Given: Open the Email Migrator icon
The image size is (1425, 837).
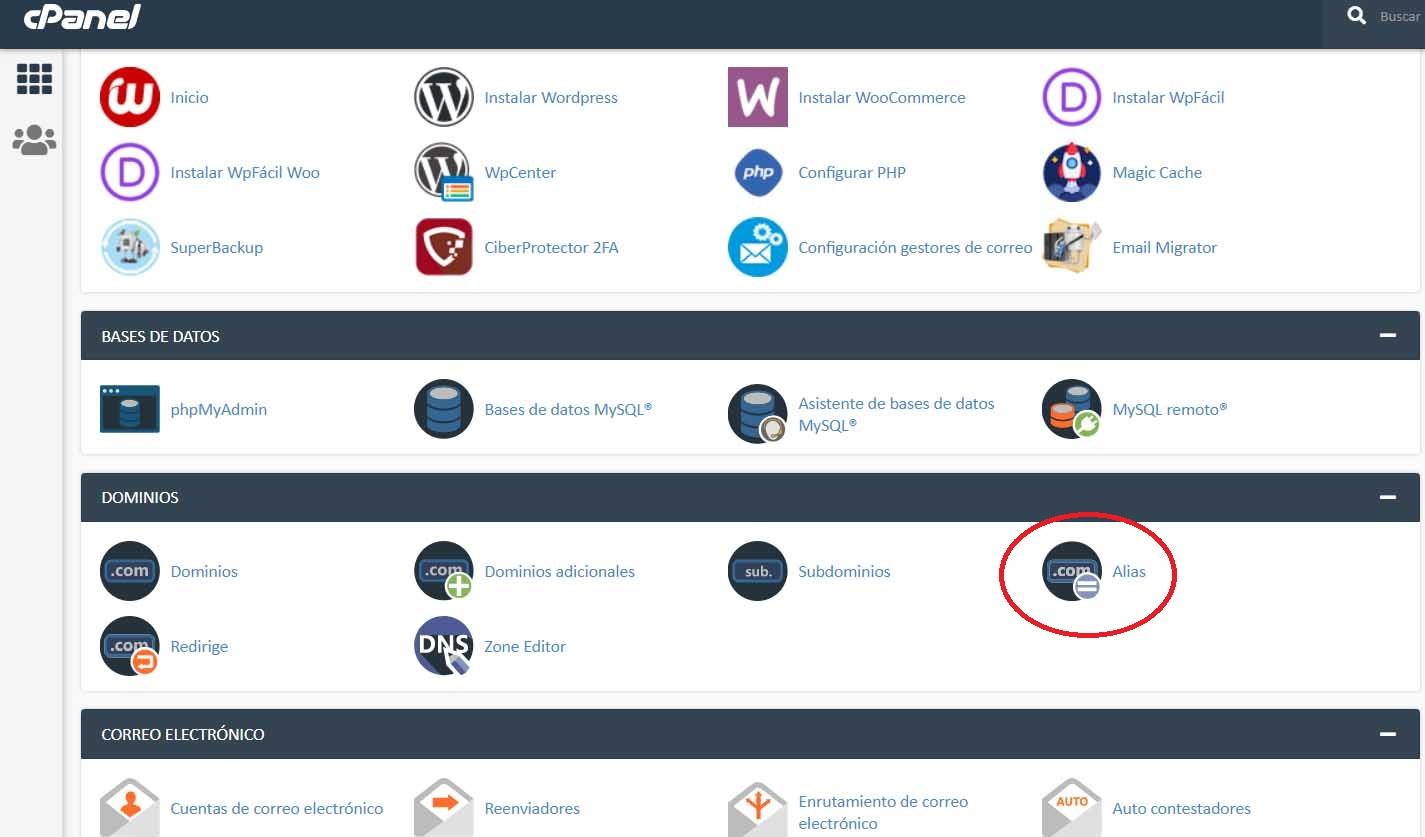Looking at the screenshot, I should click(1072, 247).
